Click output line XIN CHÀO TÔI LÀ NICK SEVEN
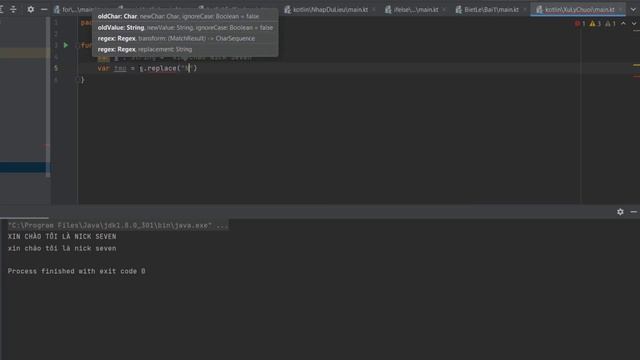 coord(62,237)
